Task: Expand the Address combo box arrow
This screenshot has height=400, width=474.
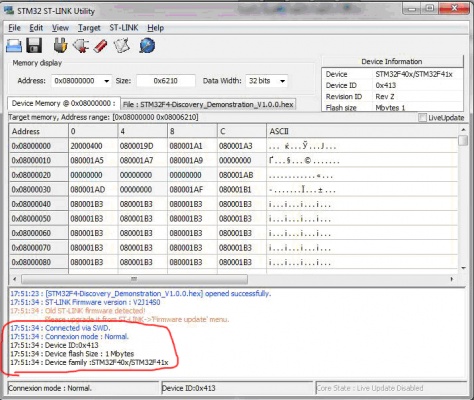Action: [x=106, y=81]
